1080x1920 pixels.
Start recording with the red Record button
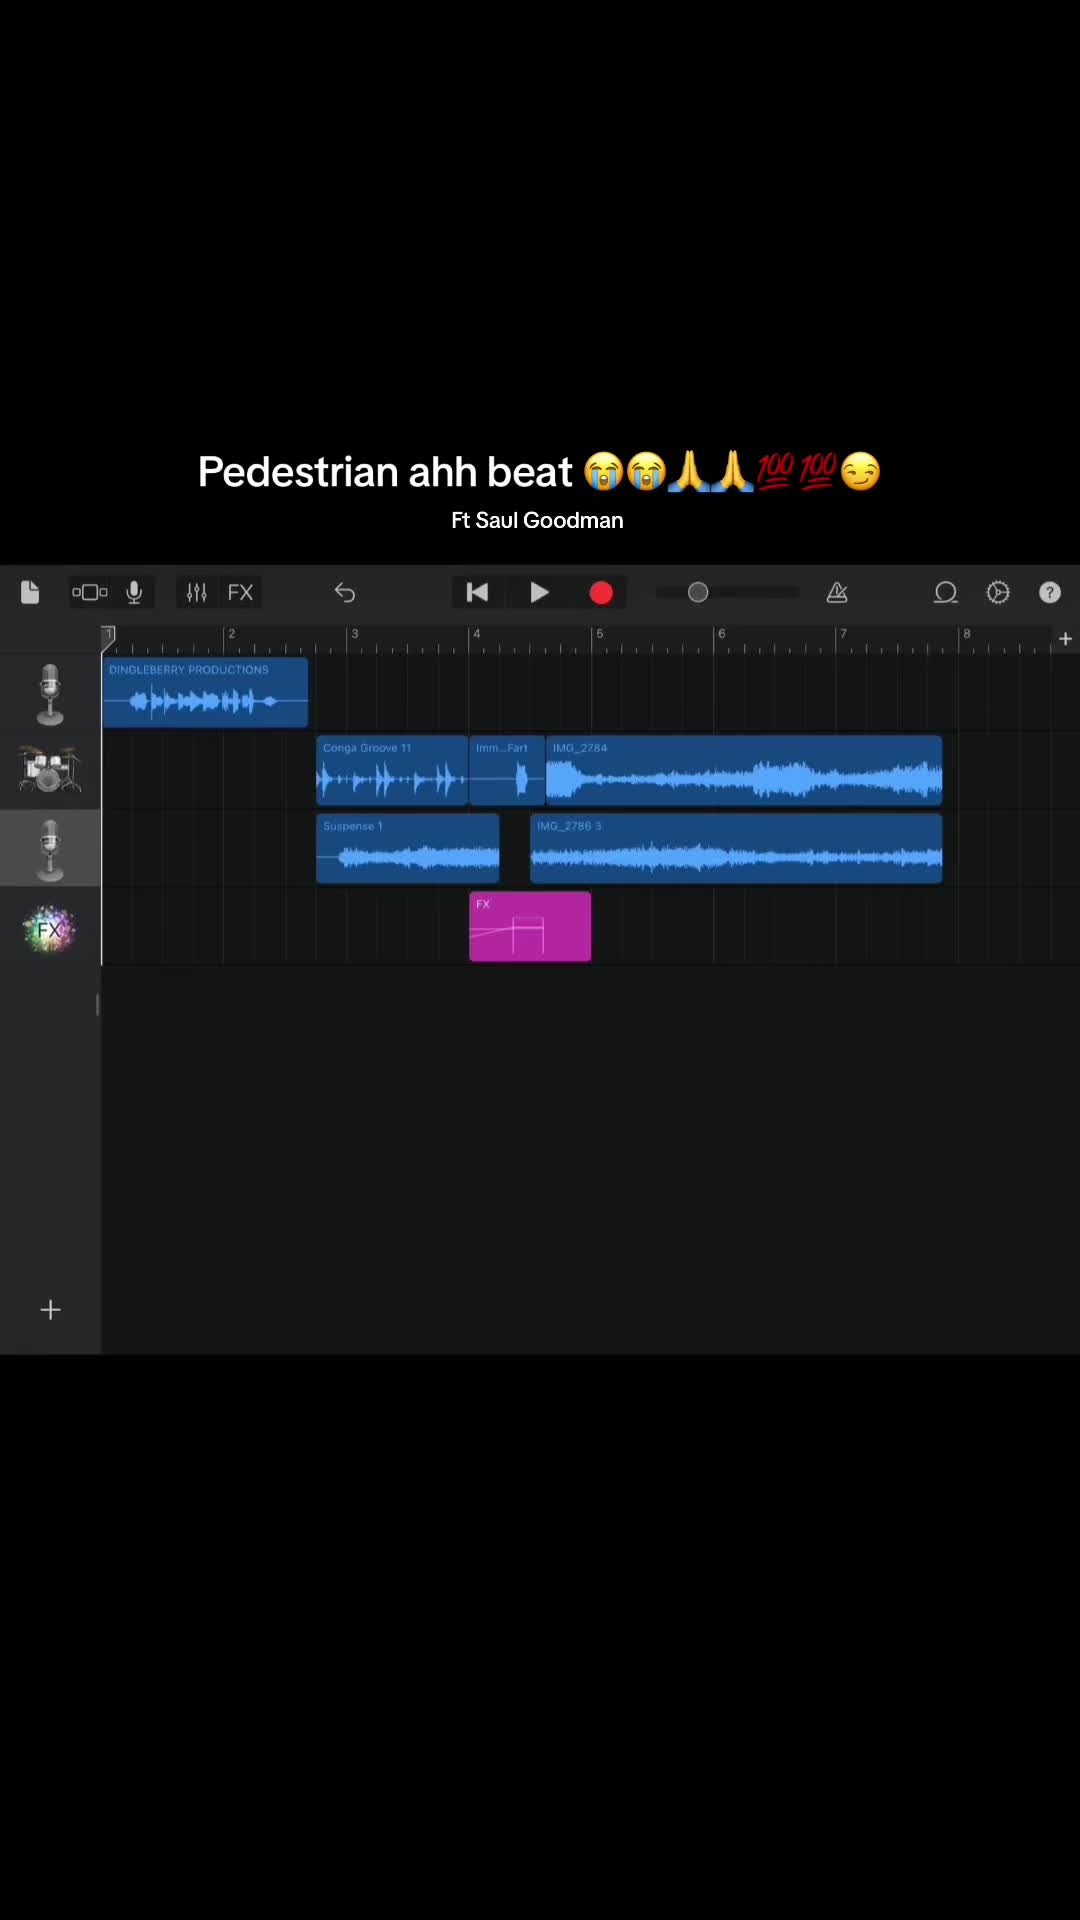[601, 592]
